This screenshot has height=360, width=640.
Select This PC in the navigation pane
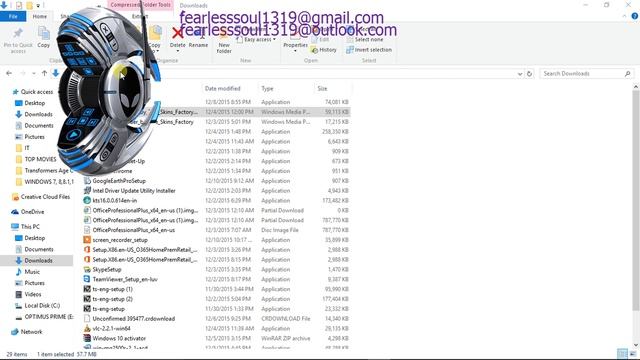26,227
